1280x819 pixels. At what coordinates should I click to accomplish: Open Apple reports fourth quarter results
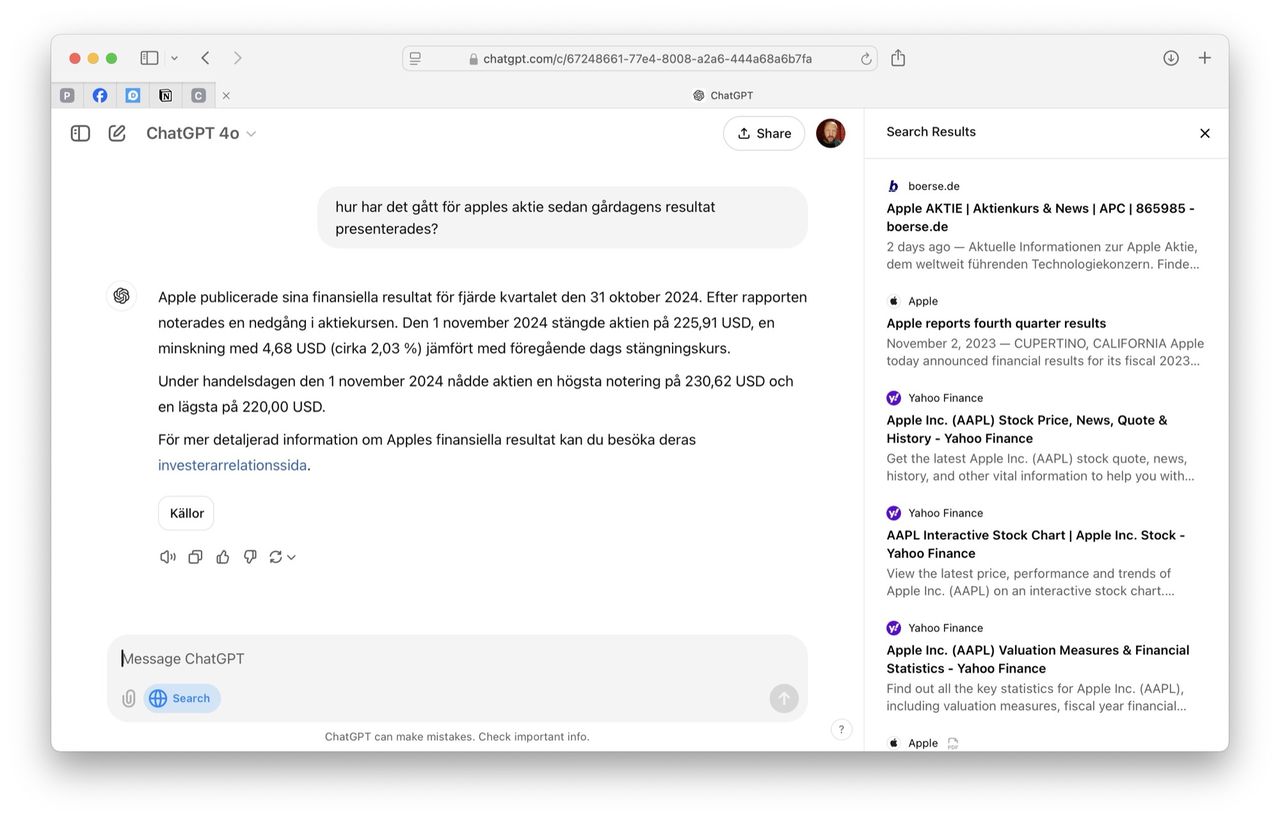coord(996,323)
